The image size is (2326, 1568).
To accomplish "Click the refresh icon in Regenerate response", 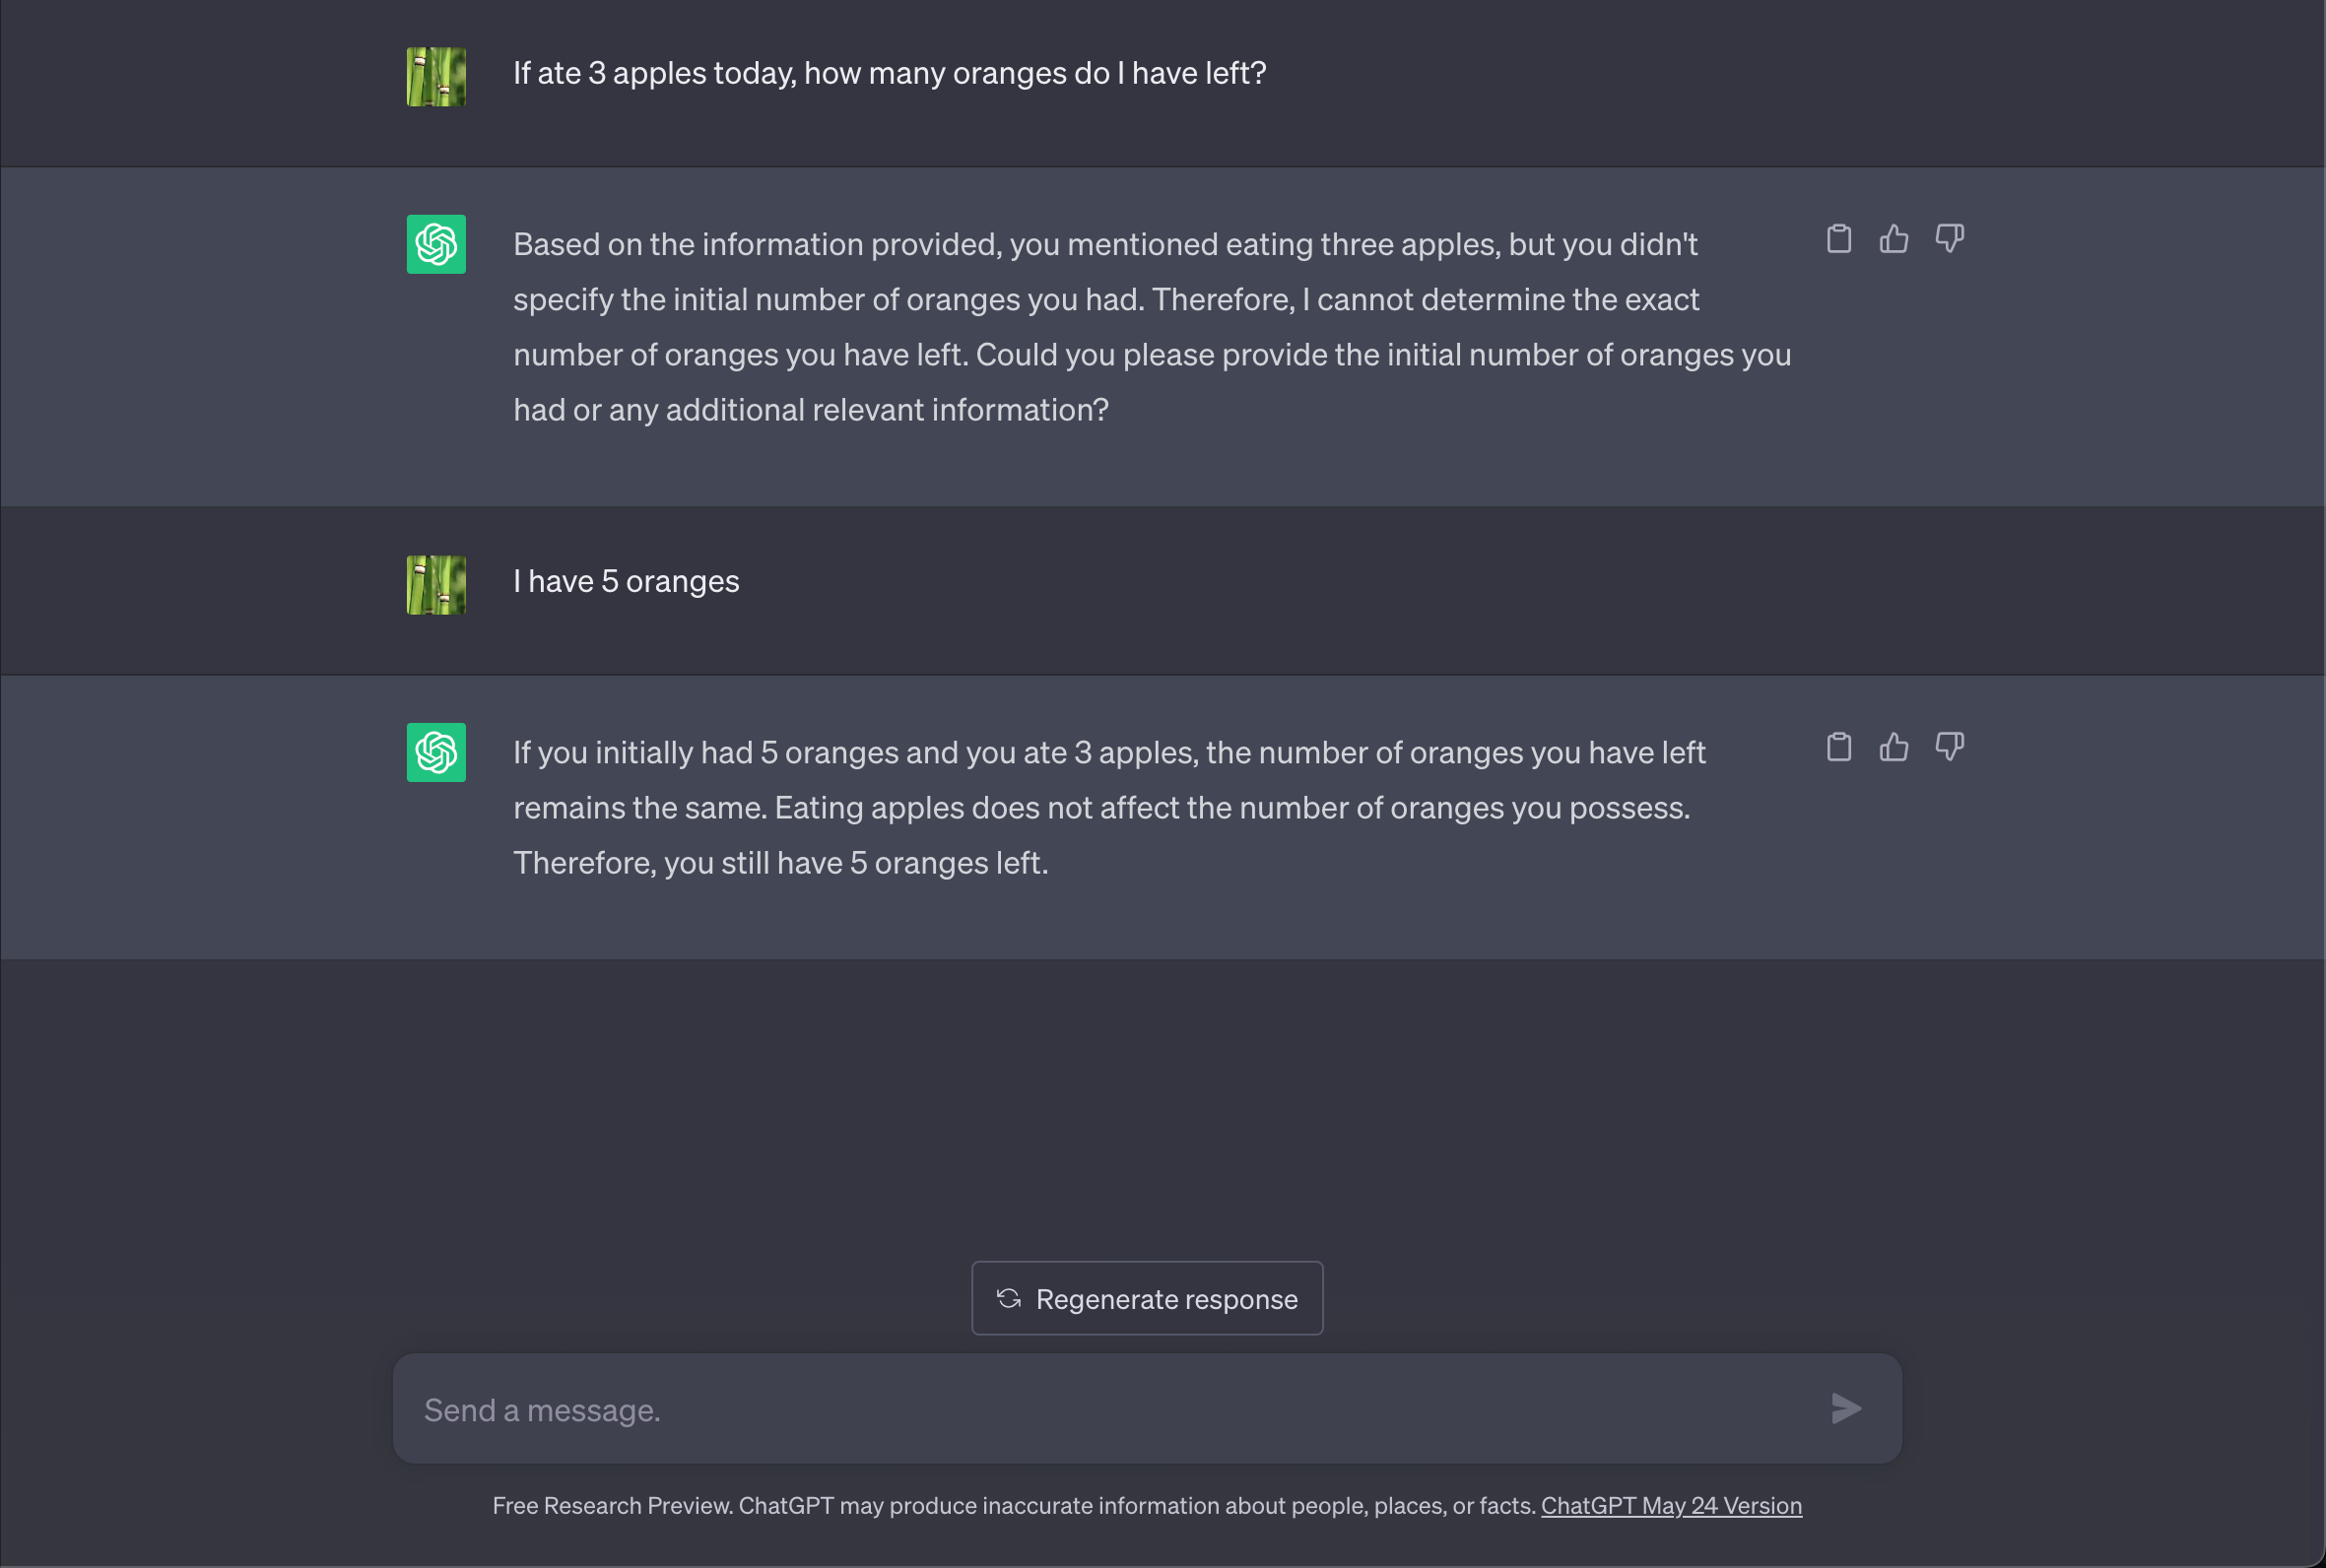I will click(1009, 1298).
